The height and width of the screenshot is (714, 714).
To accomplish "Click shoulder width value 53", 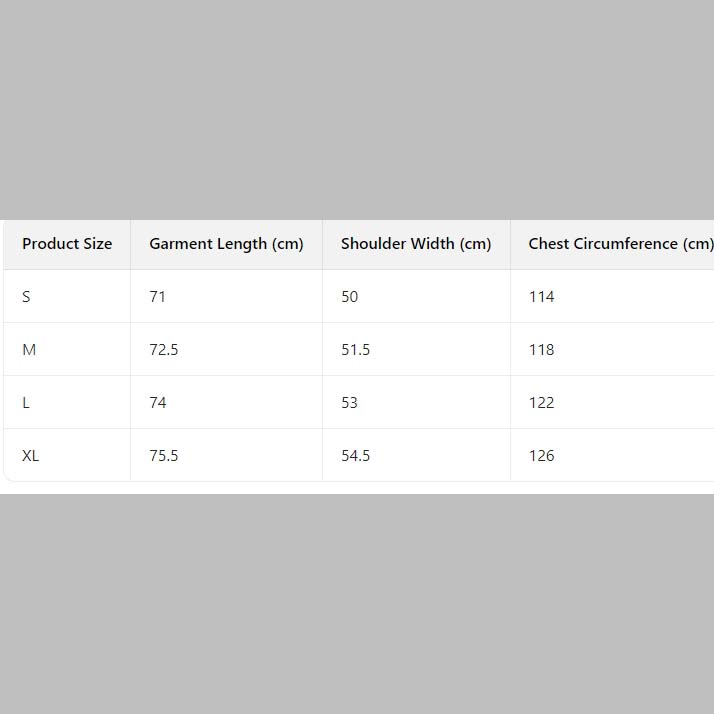I will 350,403.
